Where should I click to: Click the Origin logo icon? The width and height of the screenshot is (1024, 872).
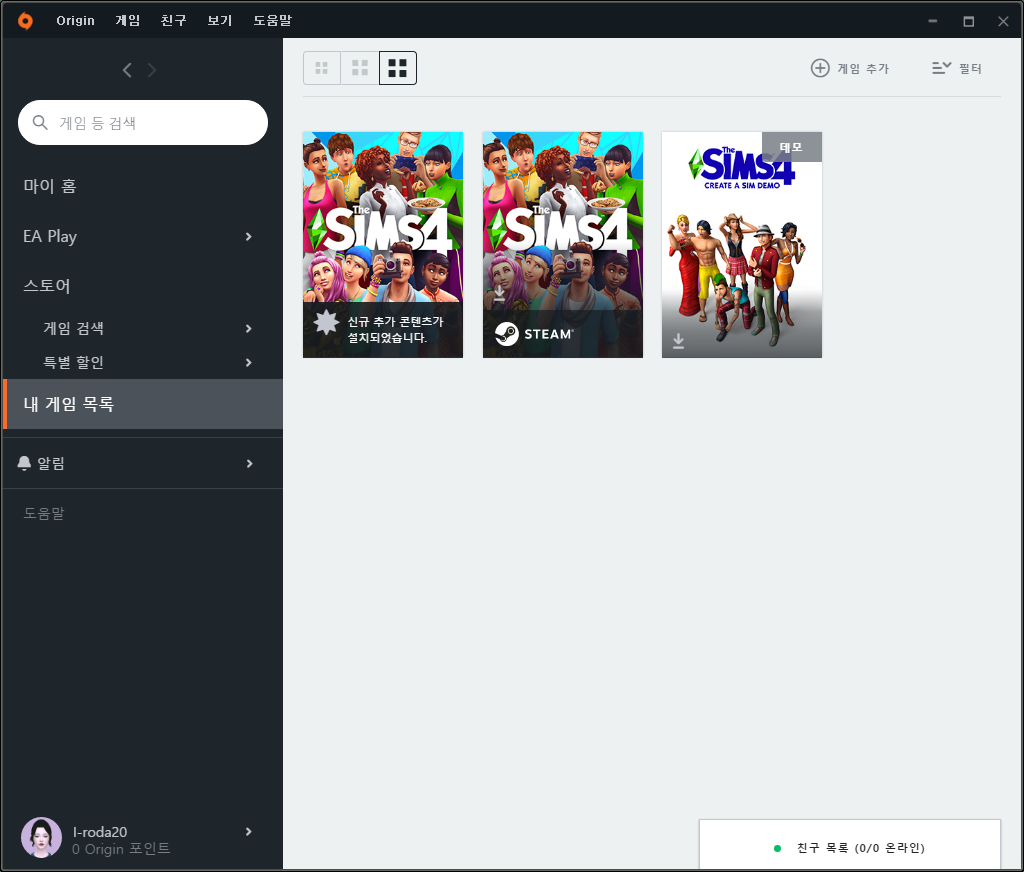(25, 21)
